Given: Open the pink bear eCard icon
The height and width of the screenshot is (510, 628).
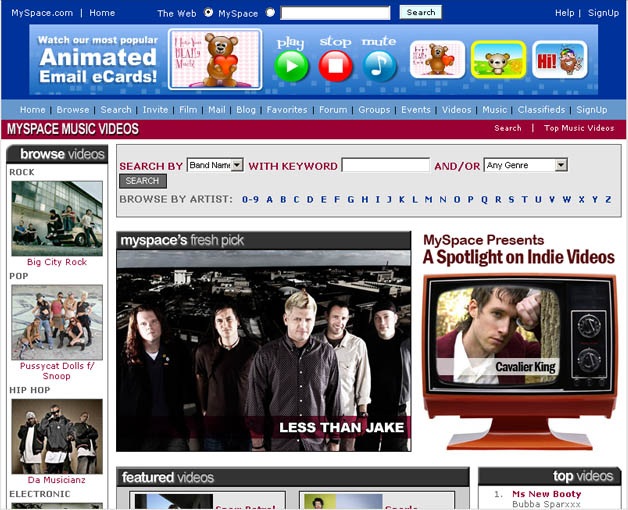Looking at the screenshot, I should click(x=437, y=59).
